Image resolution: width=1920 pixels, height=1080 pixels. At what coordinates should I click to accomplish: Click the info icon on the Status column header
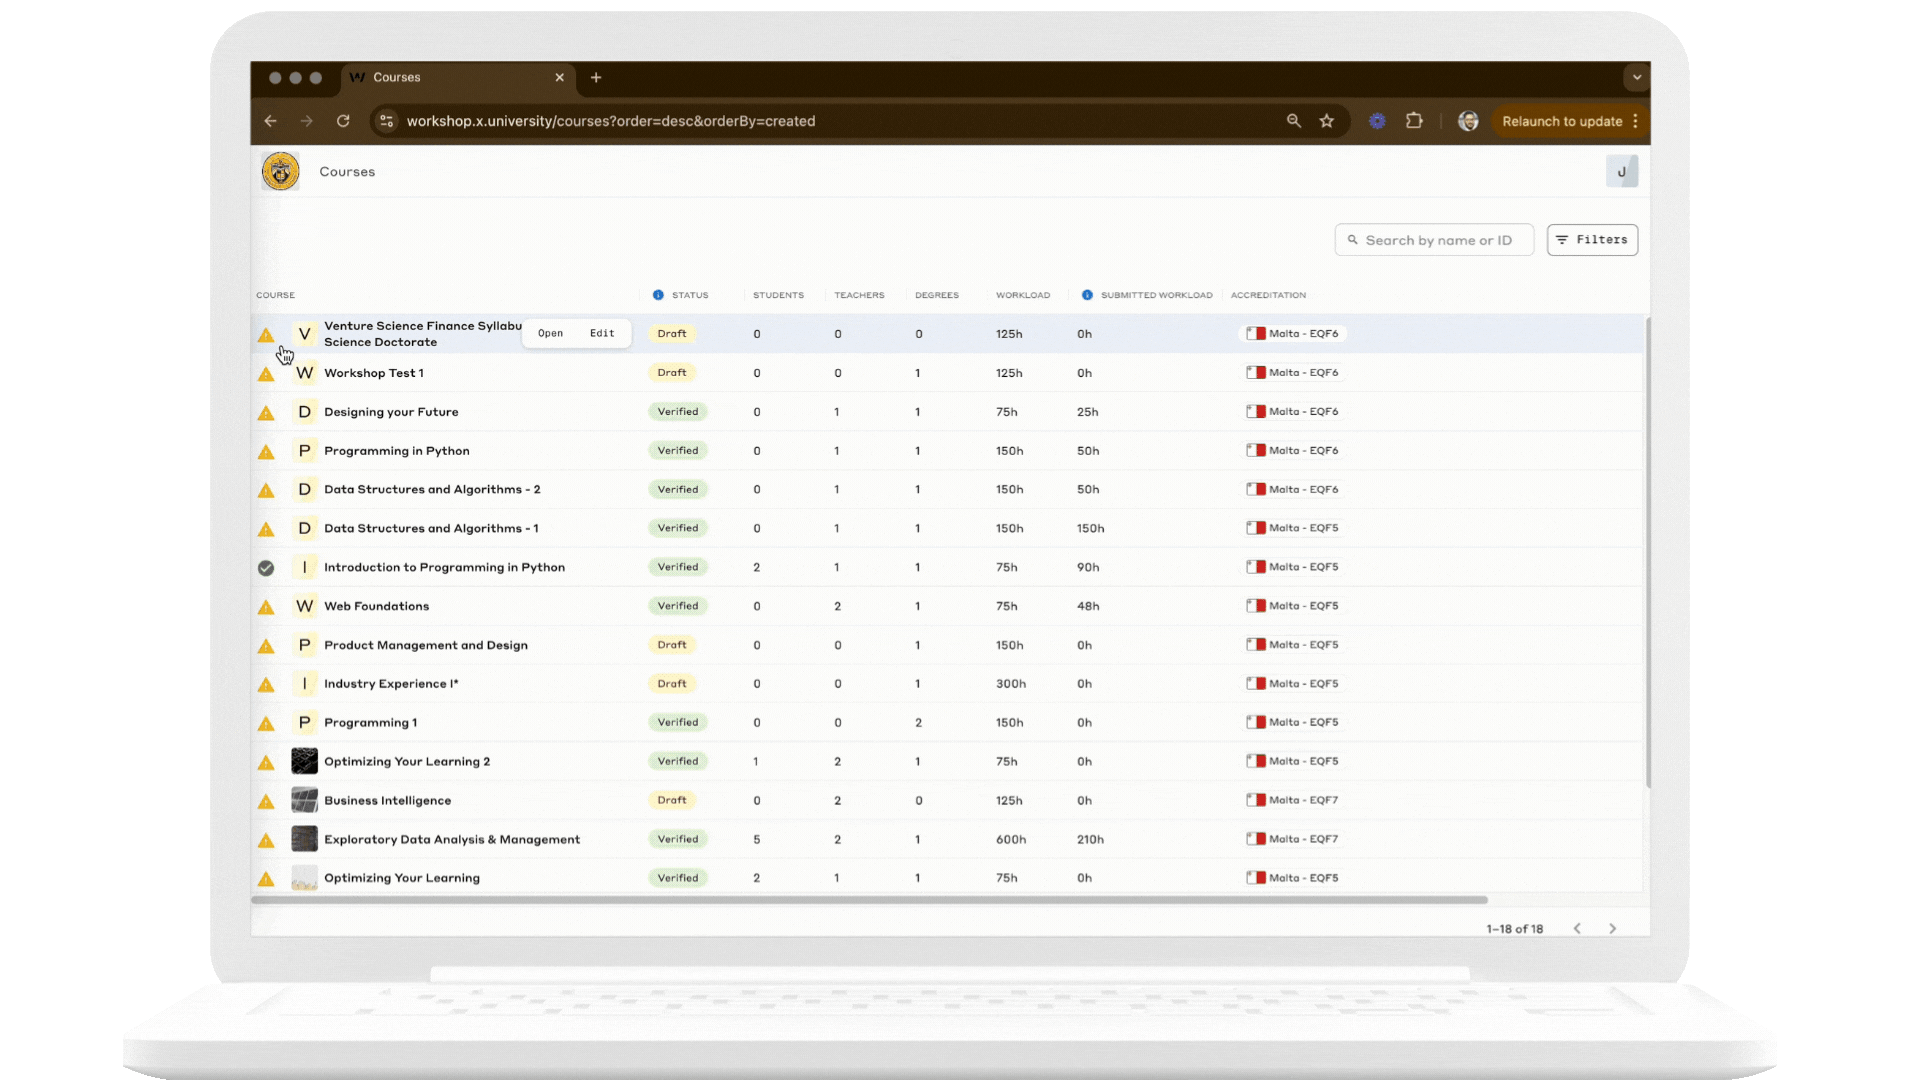pos(658,295)
